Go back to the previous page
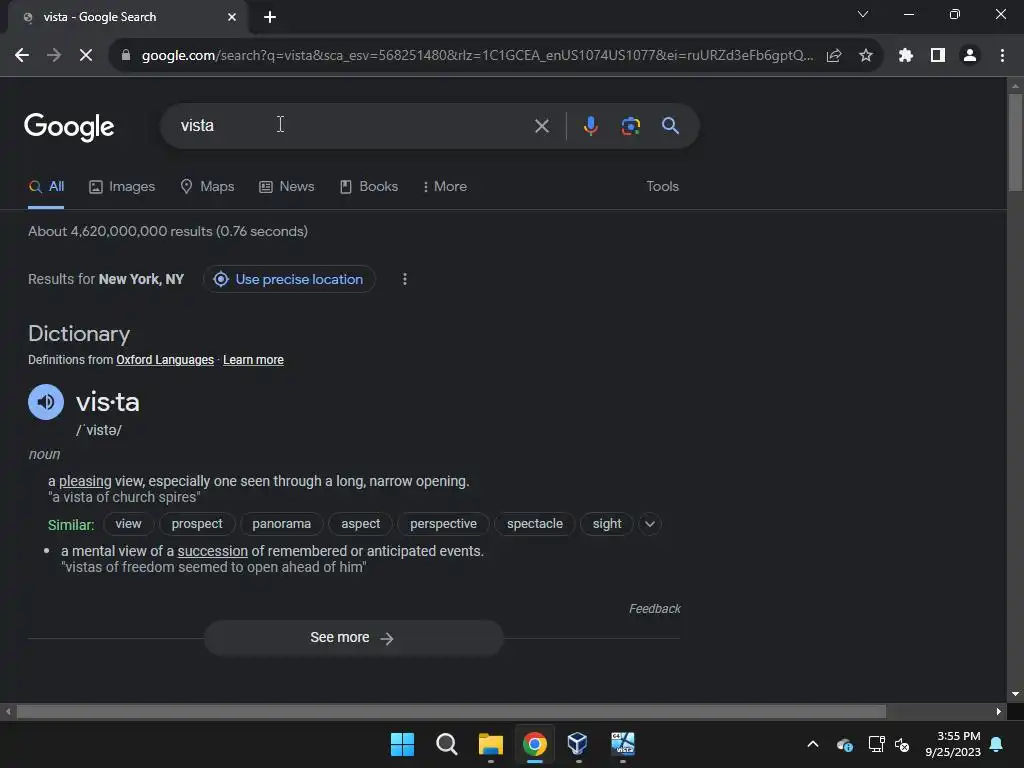Viewport: 1024px width, 768px height. pos(22,56)
